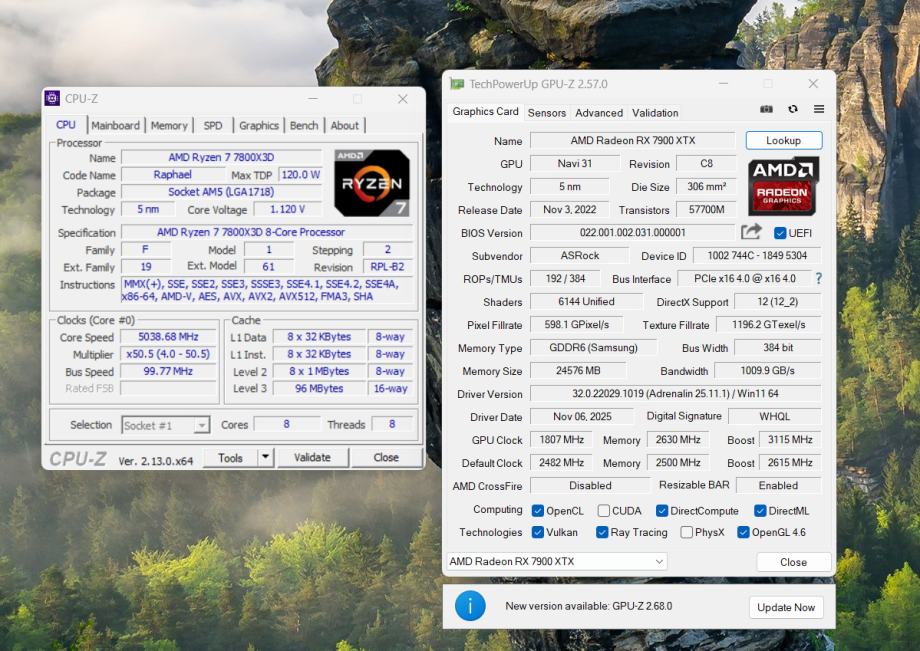This screenshot has height=651, width=920.
Task: Click the Bandwidth value 1009.9 GB/s
Action: click(767, 371)
